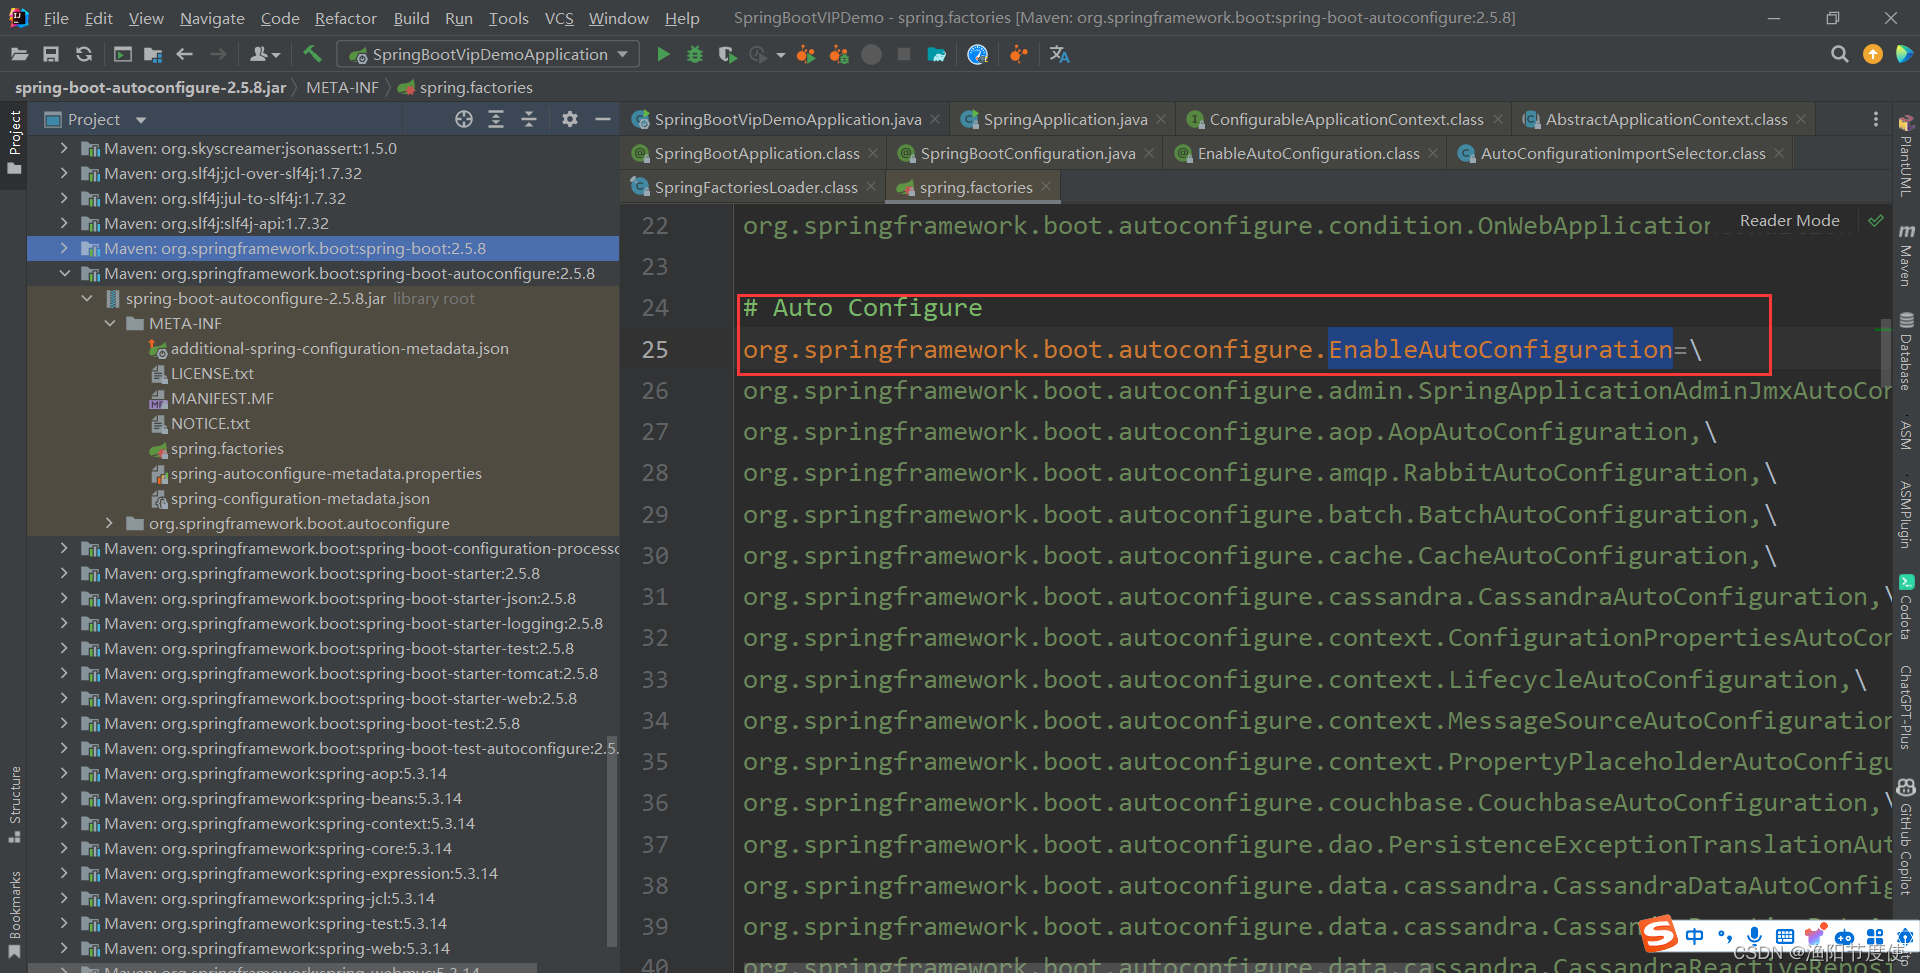Click the Open folder toolbar icon
This screenshot has width=1920, height=973.
[18, 54]
